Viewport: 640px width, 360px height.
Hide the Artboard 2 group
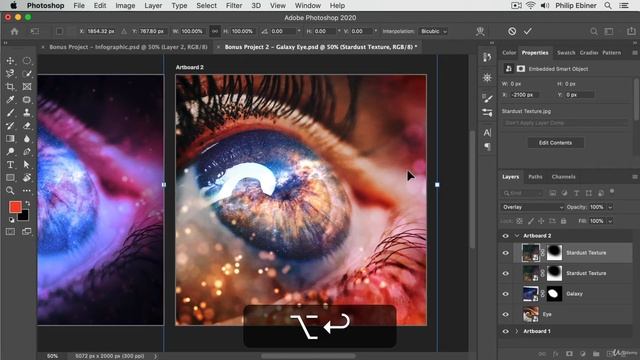tap(506, 236)
